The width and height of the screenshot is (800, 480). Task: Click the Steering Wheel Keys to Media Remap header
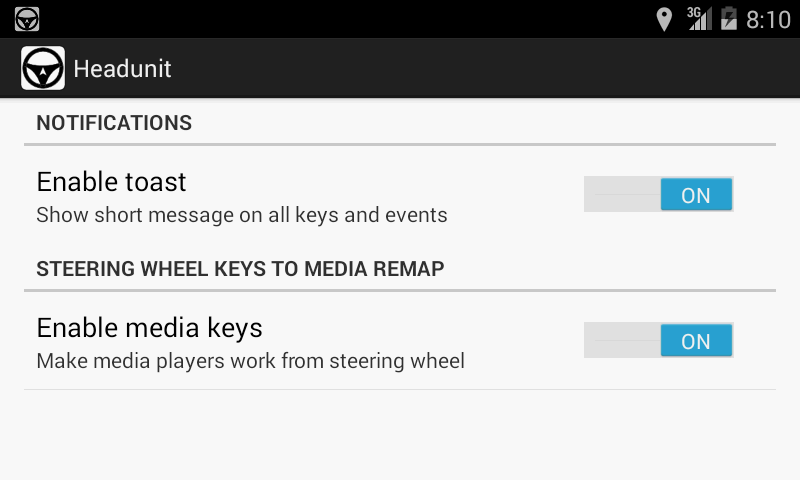(x=240, y=269)
